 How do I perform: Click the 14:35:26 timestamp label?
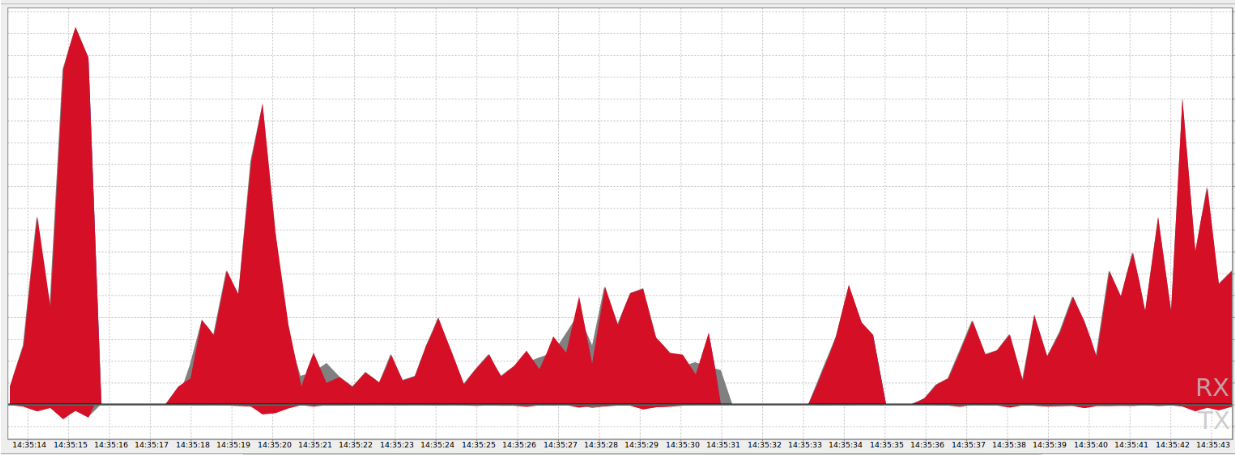pyautogui.click(x=519, y=444)
